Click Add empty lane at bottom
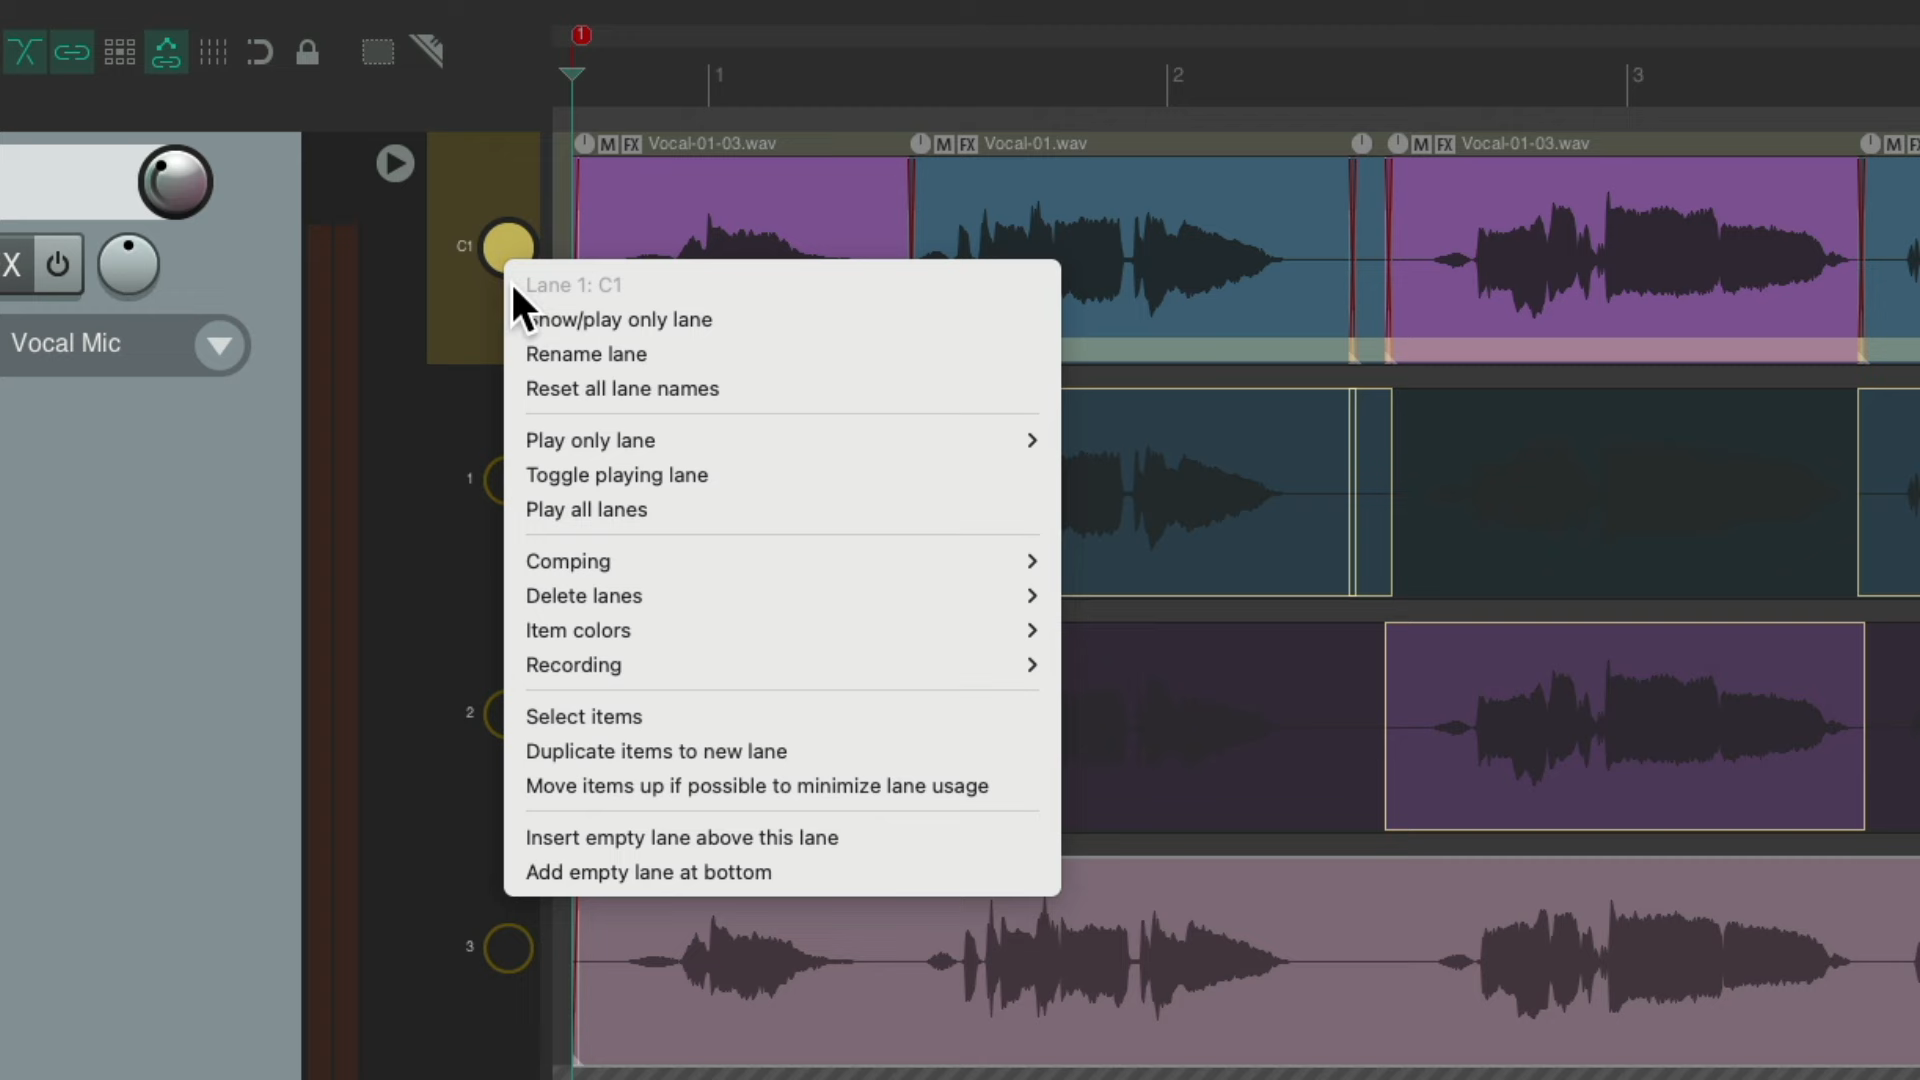 tap(648, 872)
